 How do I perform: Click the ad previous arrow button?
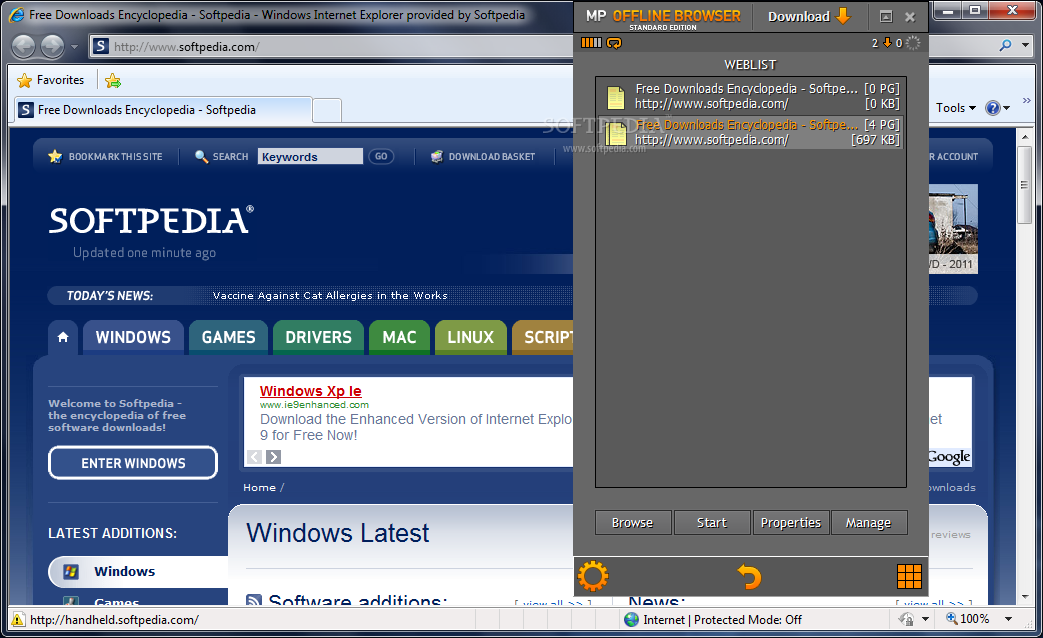[x=254, y=456]
